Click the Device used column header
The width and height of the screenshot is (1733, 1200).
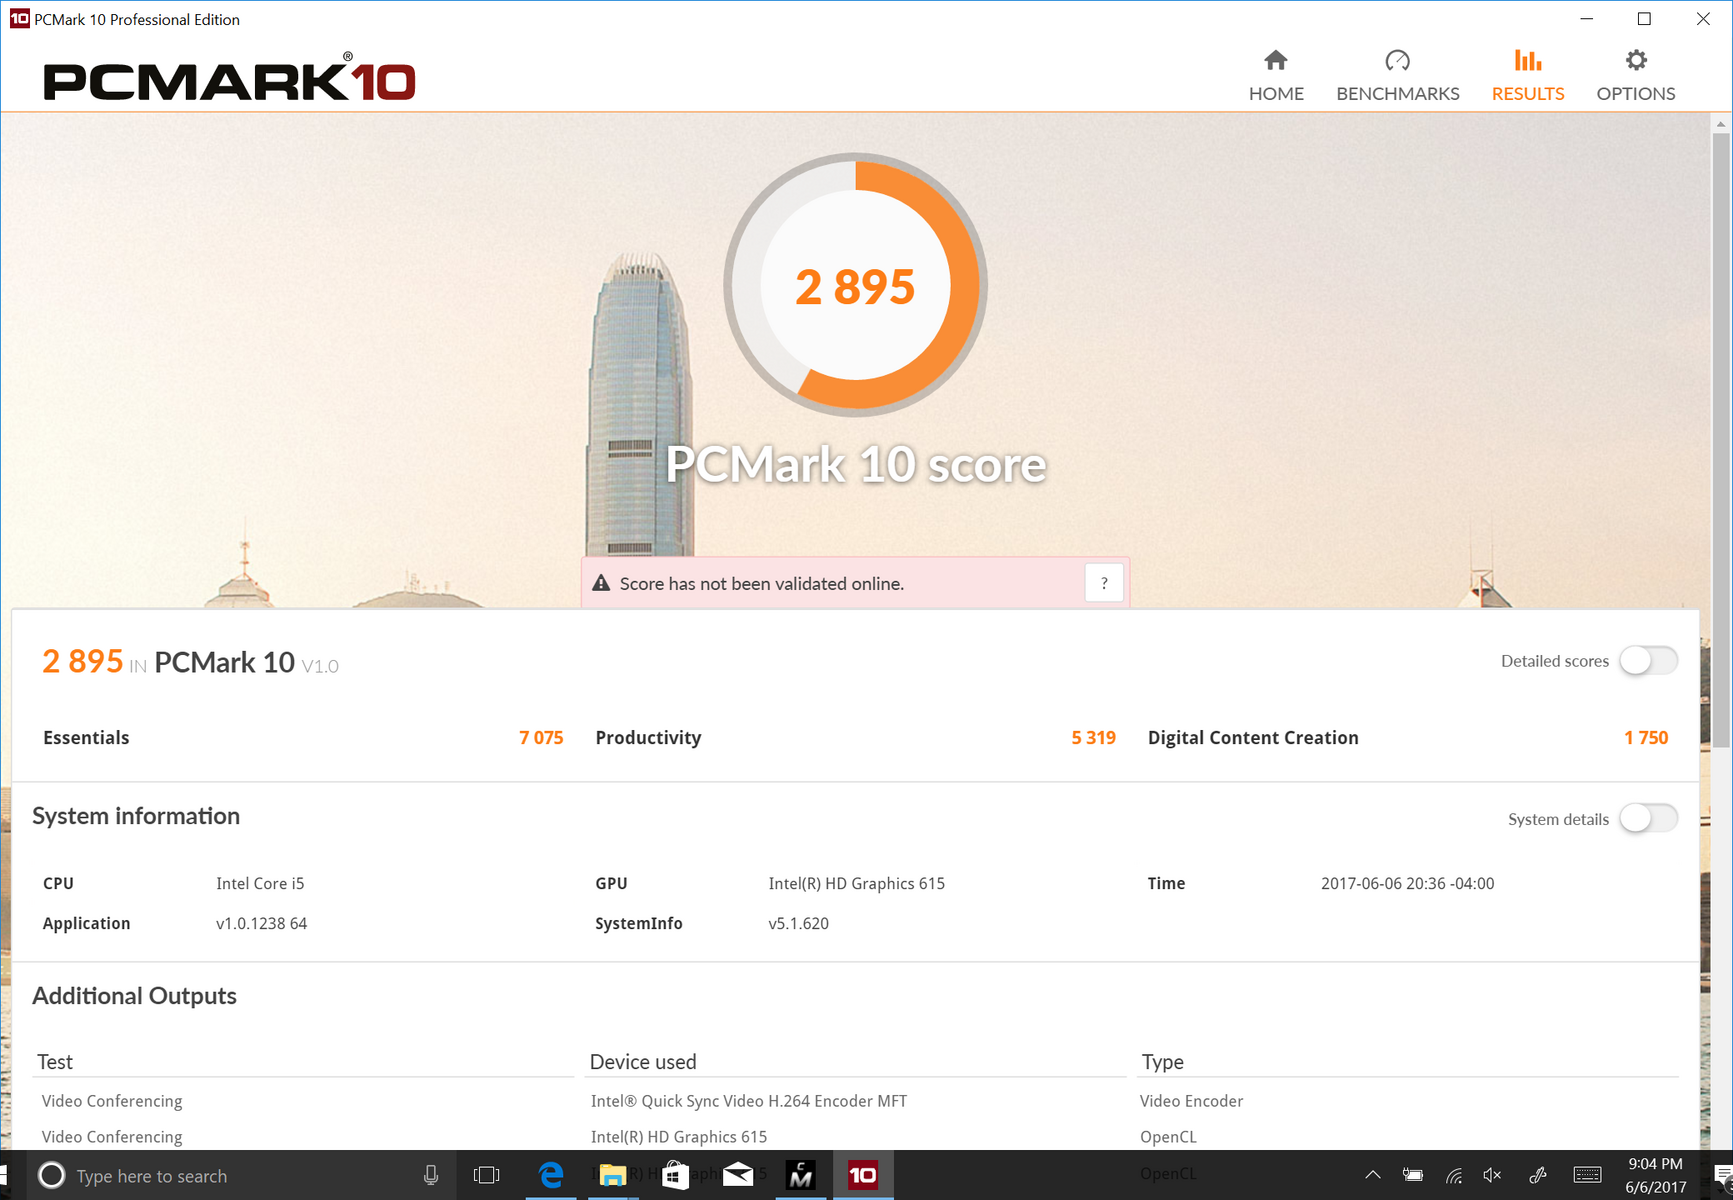pos(643,1062)
